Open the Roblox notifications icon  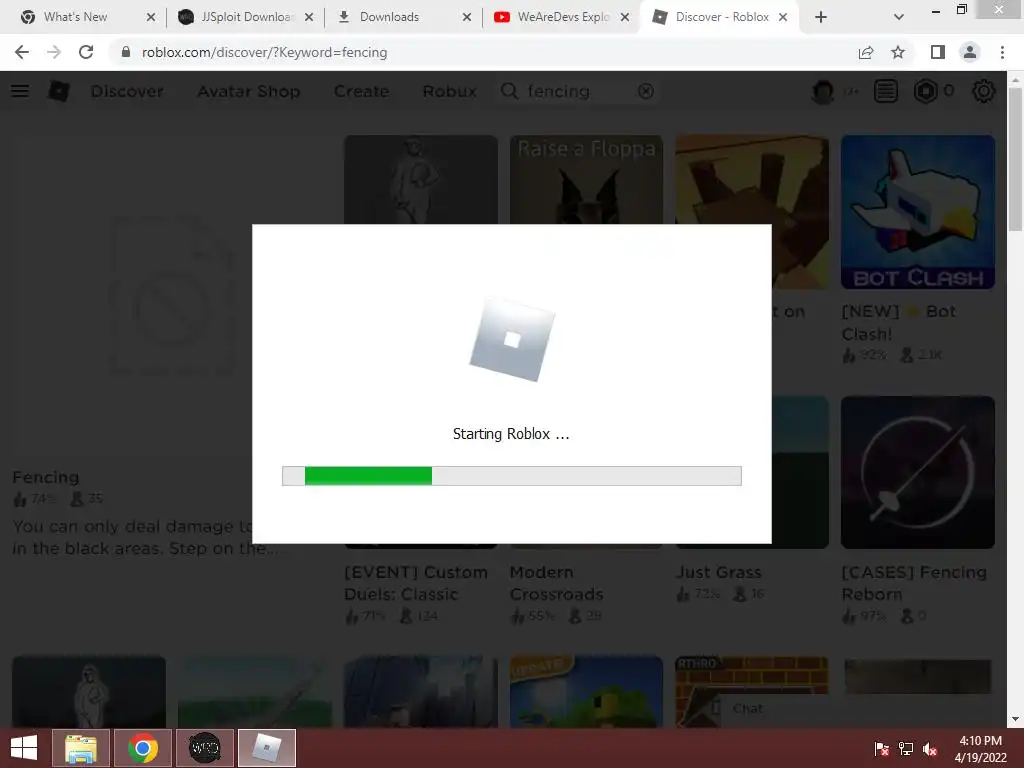click(886, 91)
